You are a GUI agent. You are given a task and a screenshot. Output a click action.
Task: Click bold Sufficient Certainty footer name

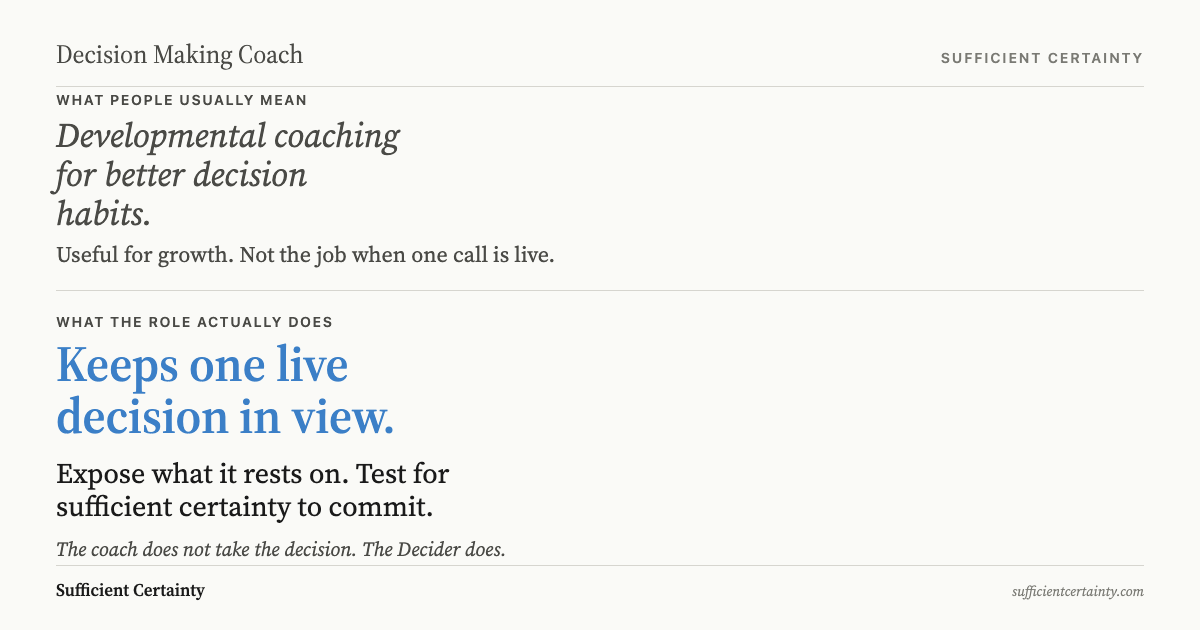pyautogui.click(x=130, y=590)
